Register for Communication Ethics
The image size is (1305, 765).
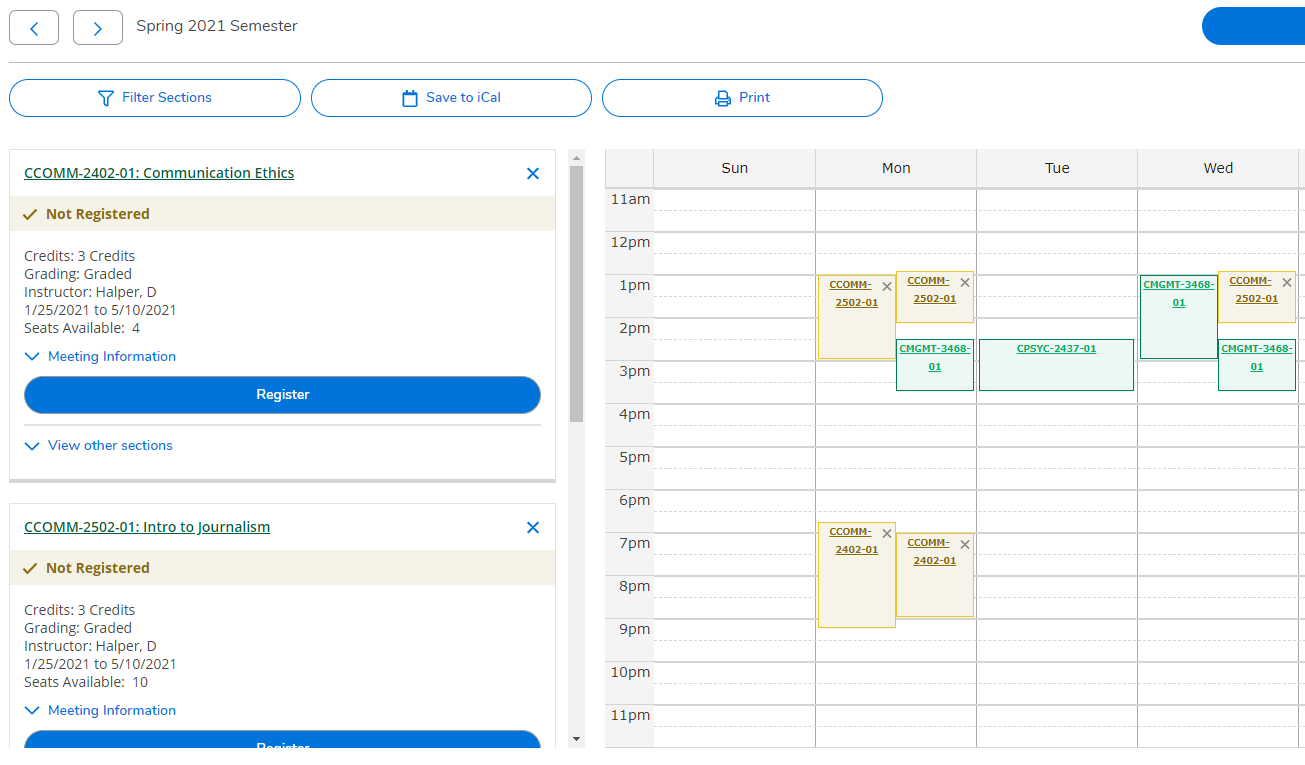pos(282,395)
